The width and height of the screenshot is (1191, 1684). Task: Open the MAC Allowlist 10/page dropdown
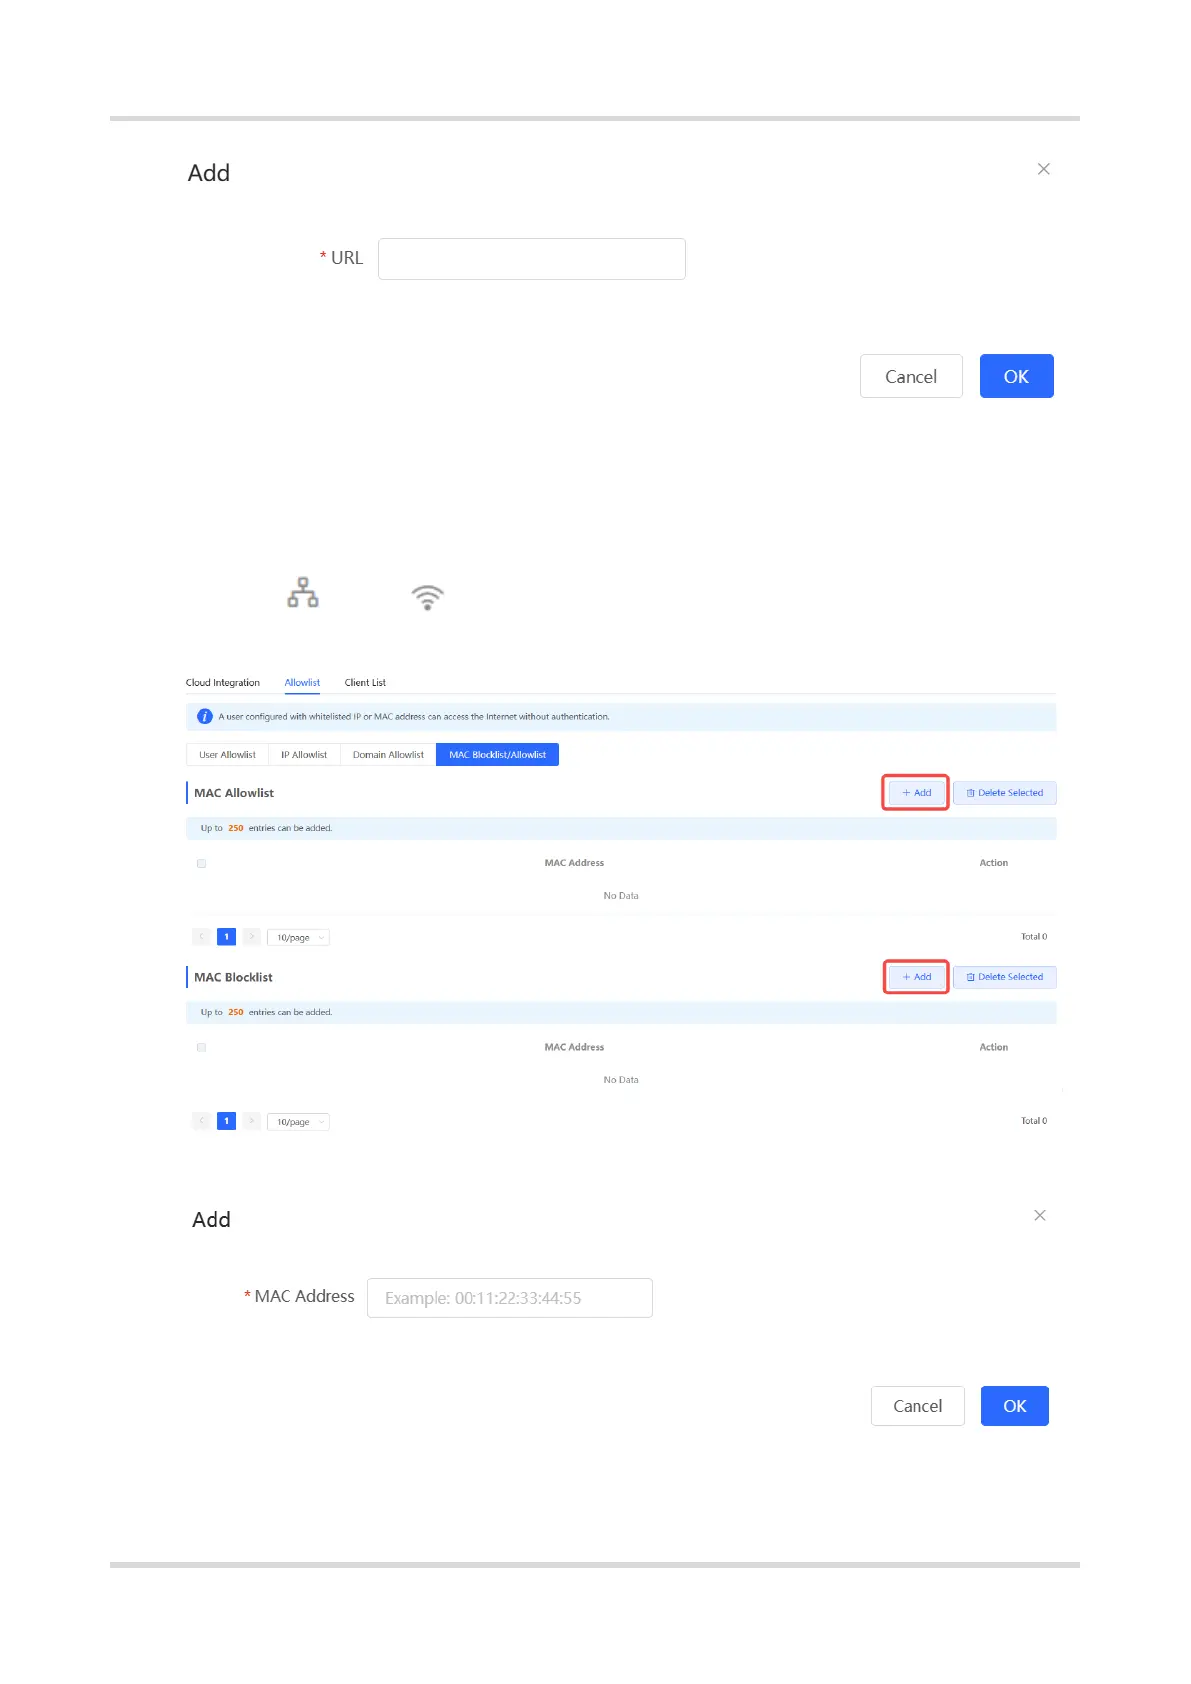298,938
